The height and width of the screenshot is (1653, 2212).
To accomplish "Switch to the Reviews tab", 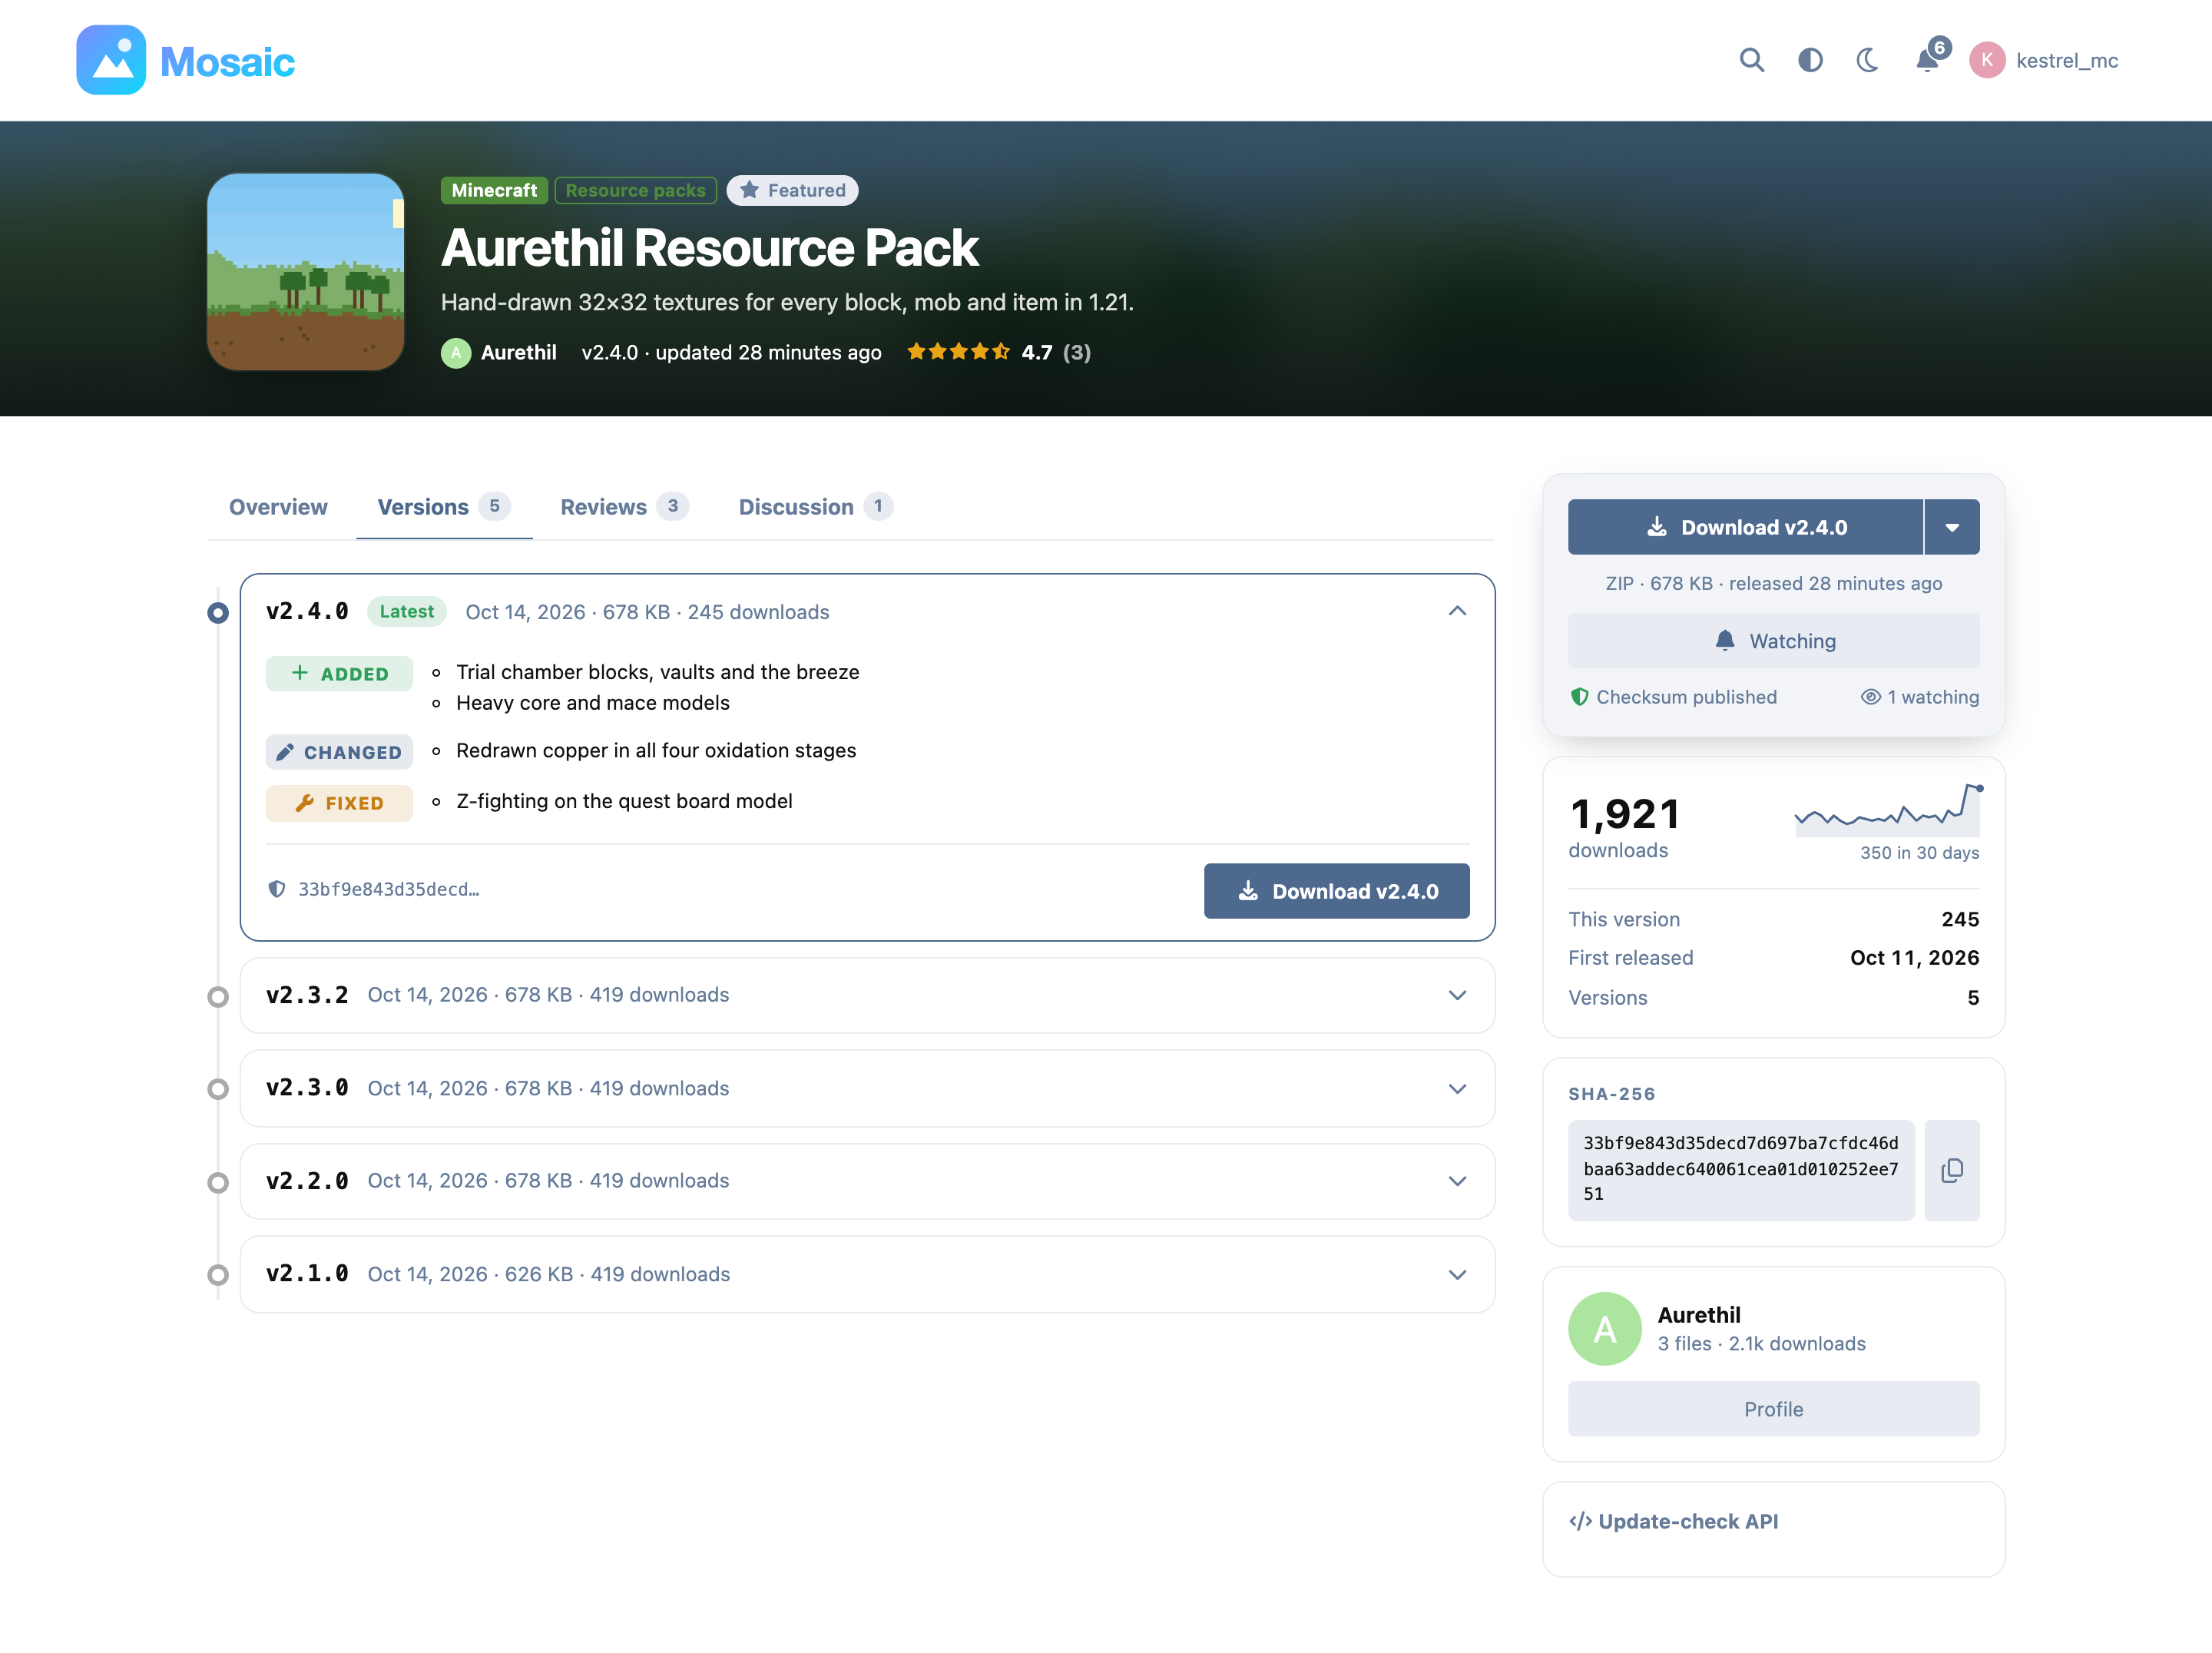I will 624,507.
